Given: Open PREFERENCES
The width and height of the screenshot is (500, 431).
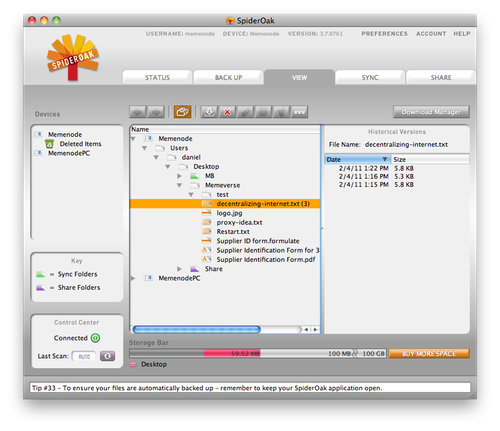Looking at the screenshot, I should click(x=384, y=34).
